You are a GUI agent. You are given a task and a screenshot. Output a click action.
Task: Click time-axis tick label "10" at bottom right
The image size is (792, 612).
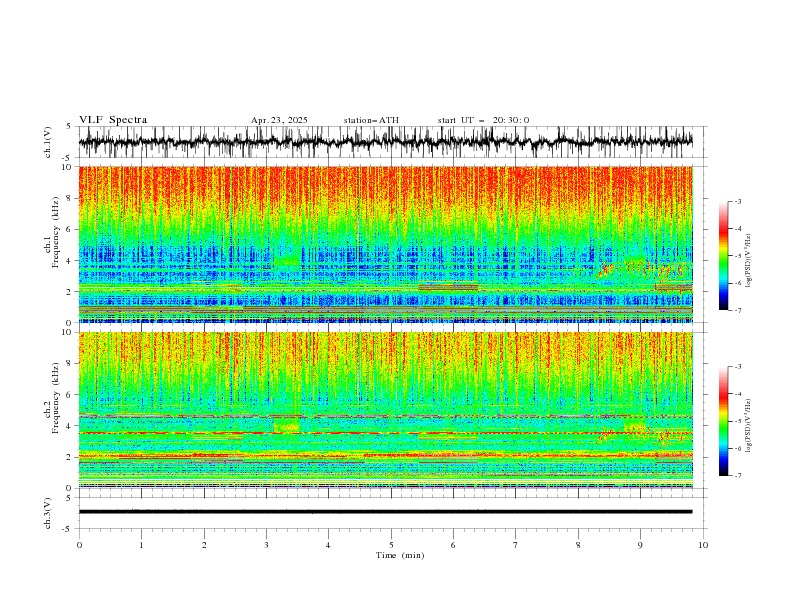coord(703,545)
